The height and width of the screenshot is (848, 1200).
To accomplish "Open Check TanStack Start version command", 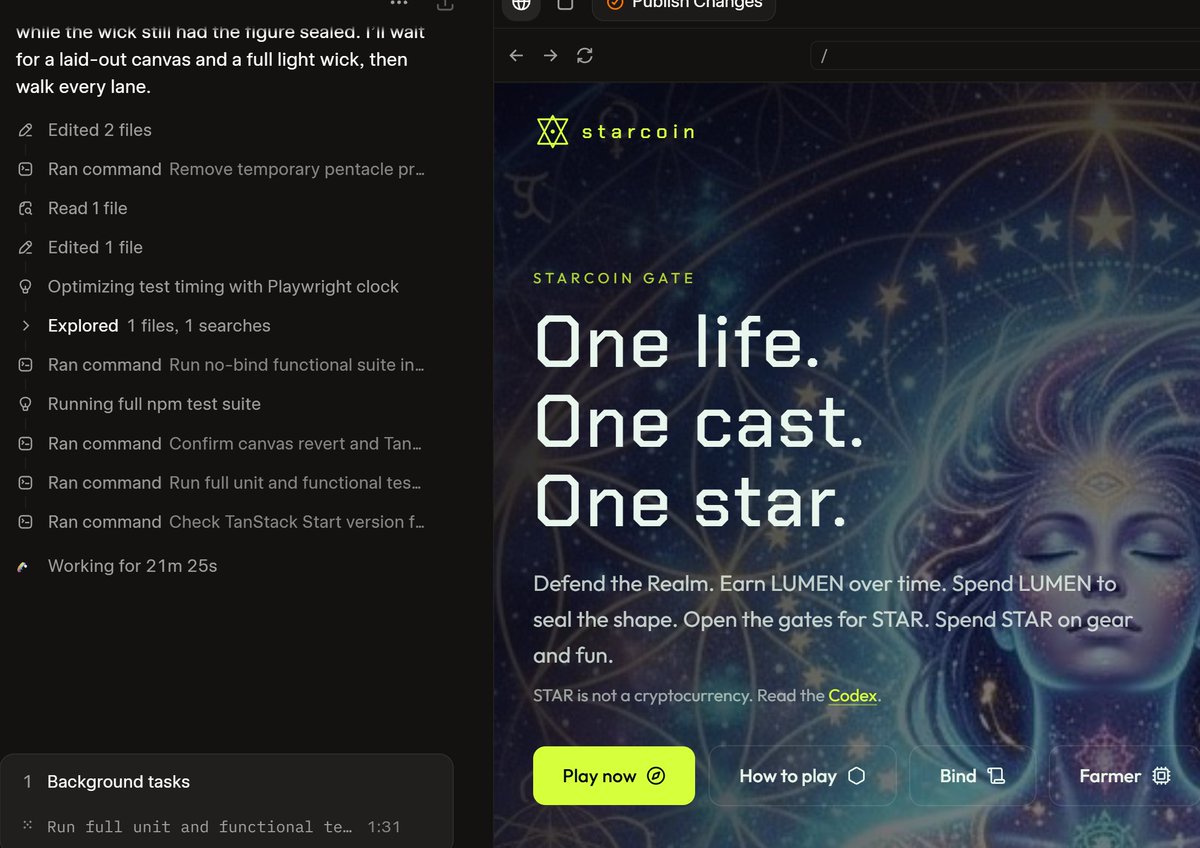I will click(x=236, y=522).
